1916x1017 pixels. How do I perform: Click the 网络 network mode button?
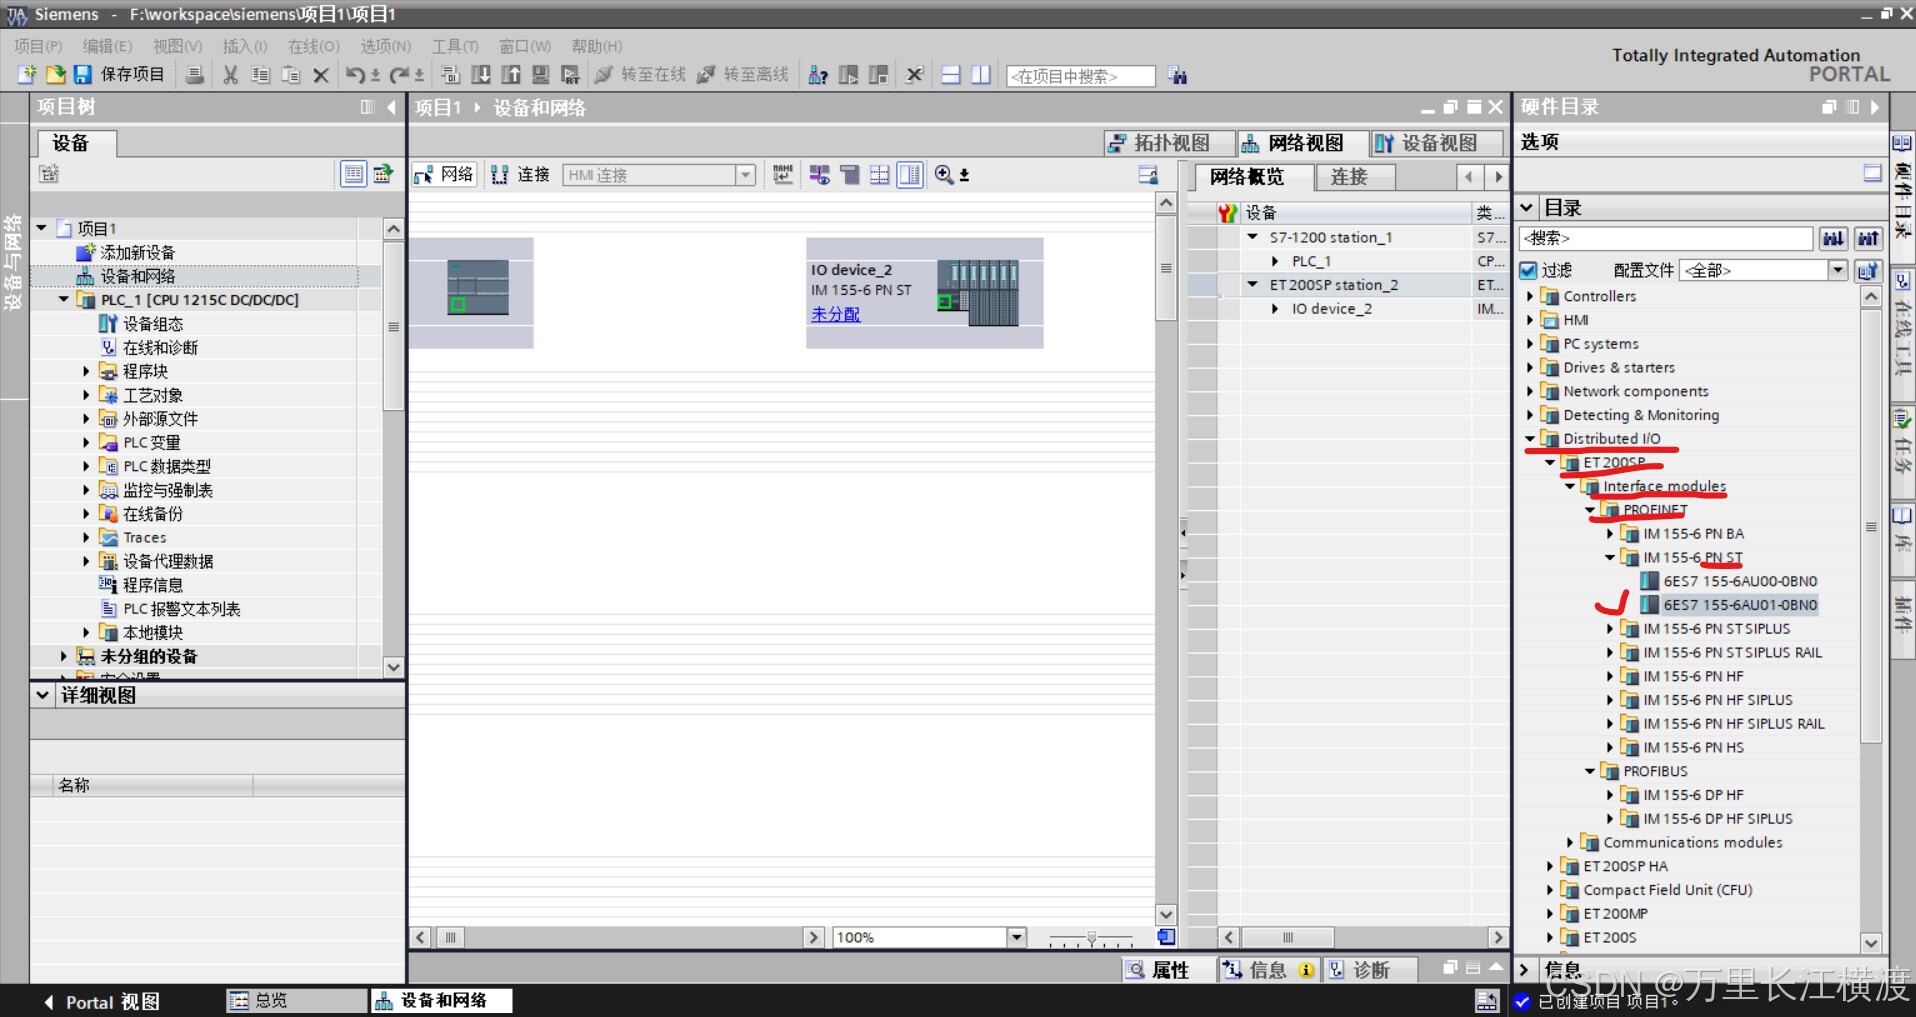[x=444, y=175]
